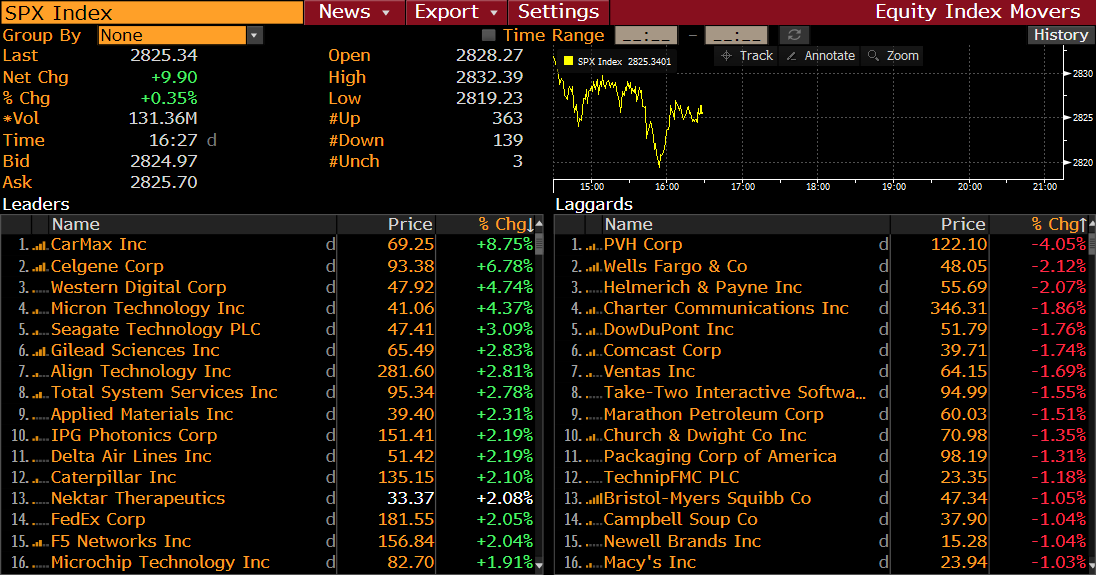The height and width of the screenshot is (575, 1096).
Task: Click the bar chart icon beside Church & Dwight Co Inc
Action: 593,435
